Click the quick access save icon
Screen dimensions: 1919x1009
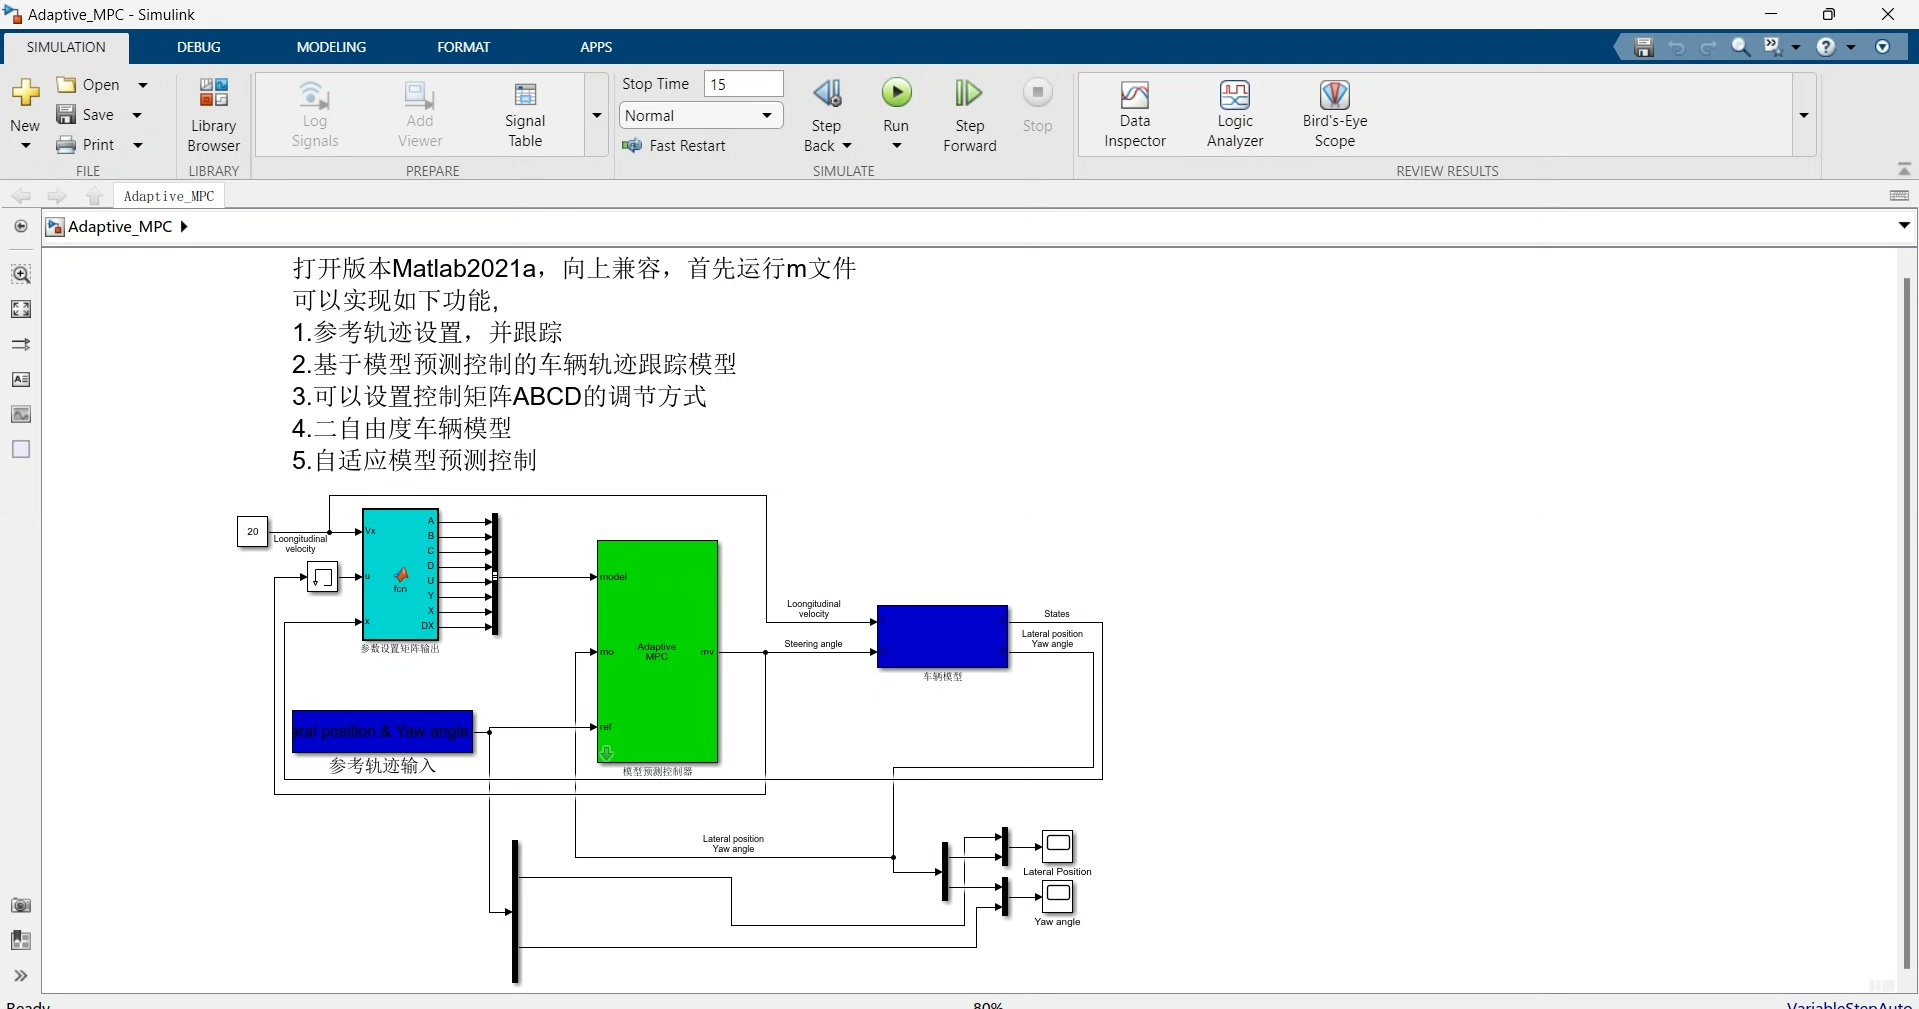coord(1644,47)
